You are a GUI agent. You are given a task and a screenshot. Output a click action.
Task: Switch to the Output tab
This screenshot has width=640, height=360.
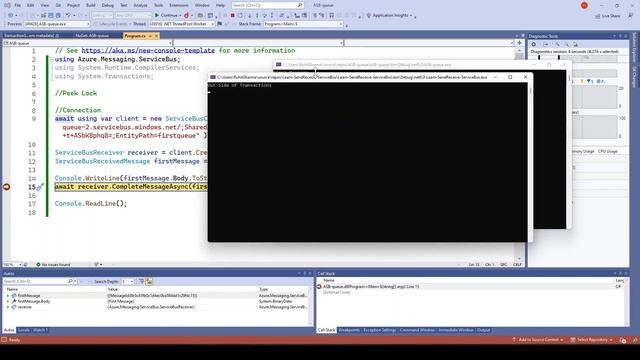click(483, 330)
